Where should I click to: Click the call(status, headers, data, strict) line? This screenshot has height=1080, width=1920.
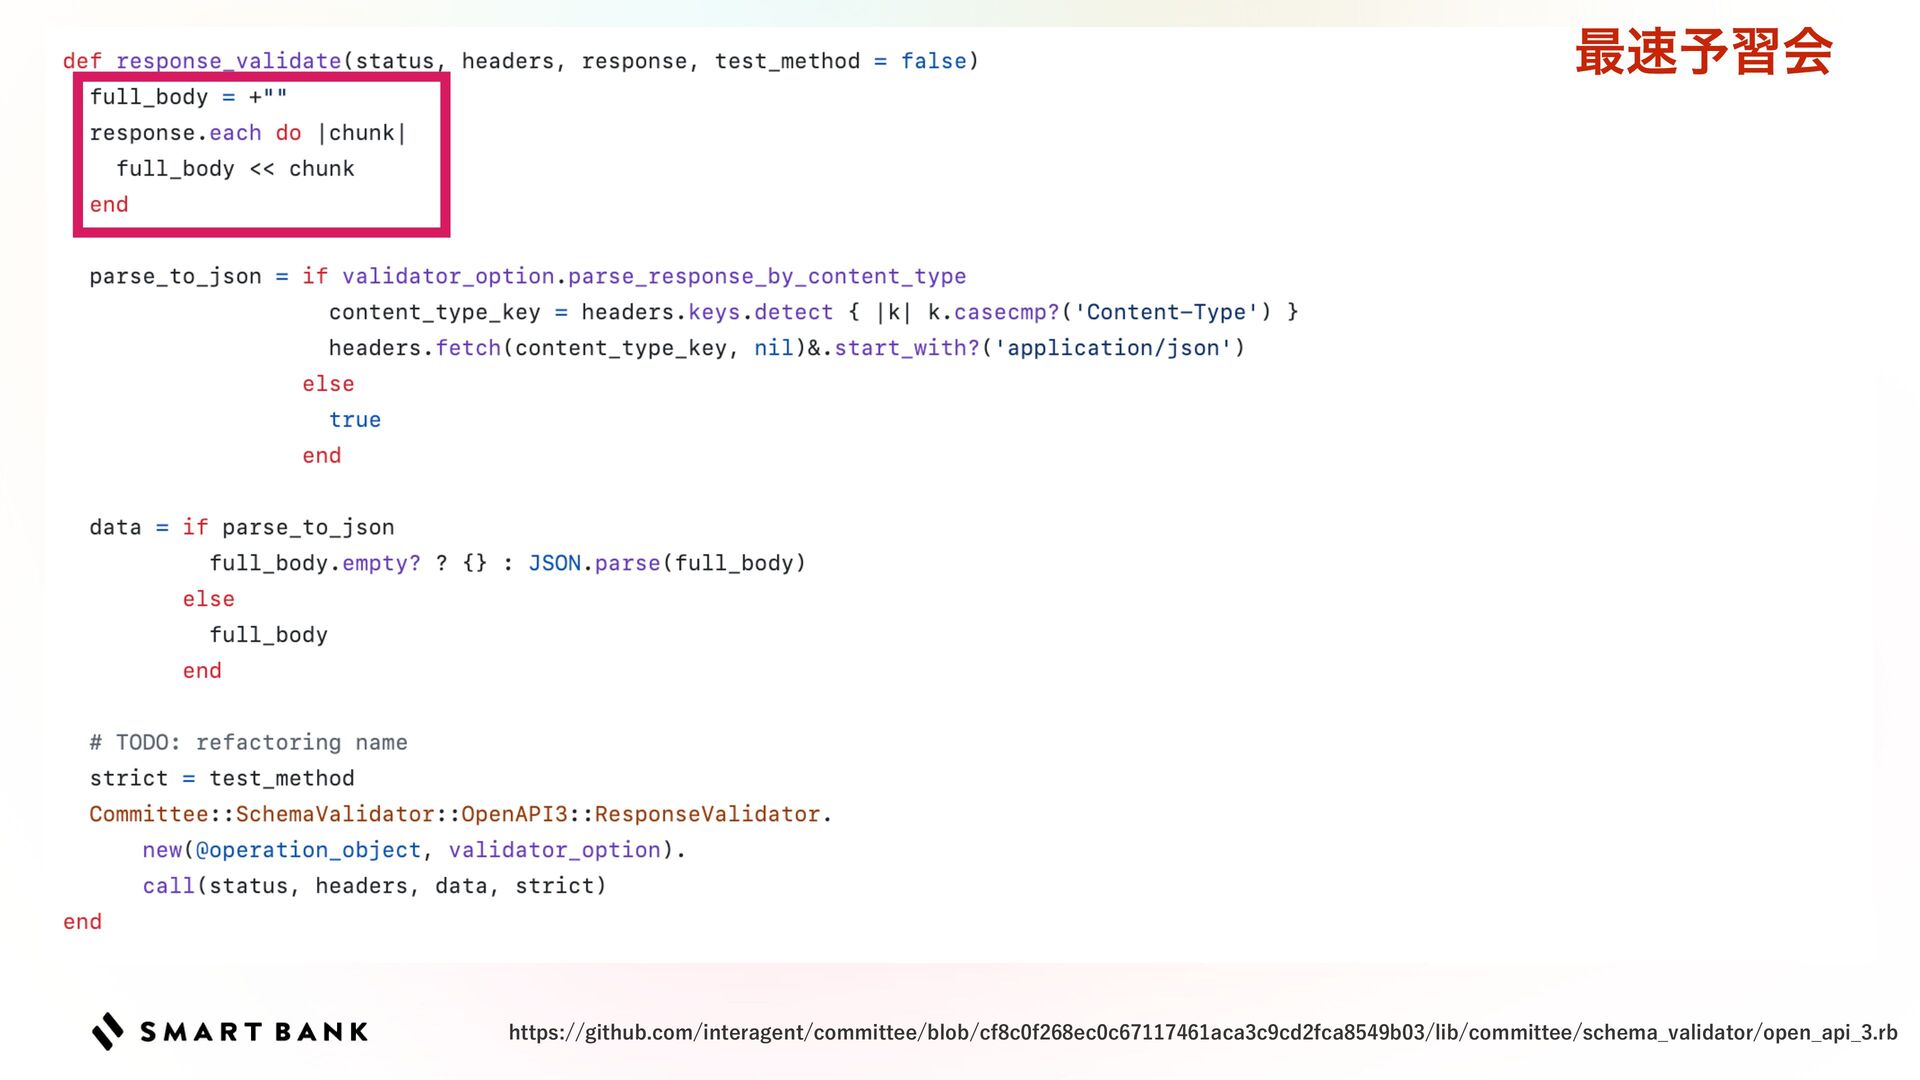(374, 886)
